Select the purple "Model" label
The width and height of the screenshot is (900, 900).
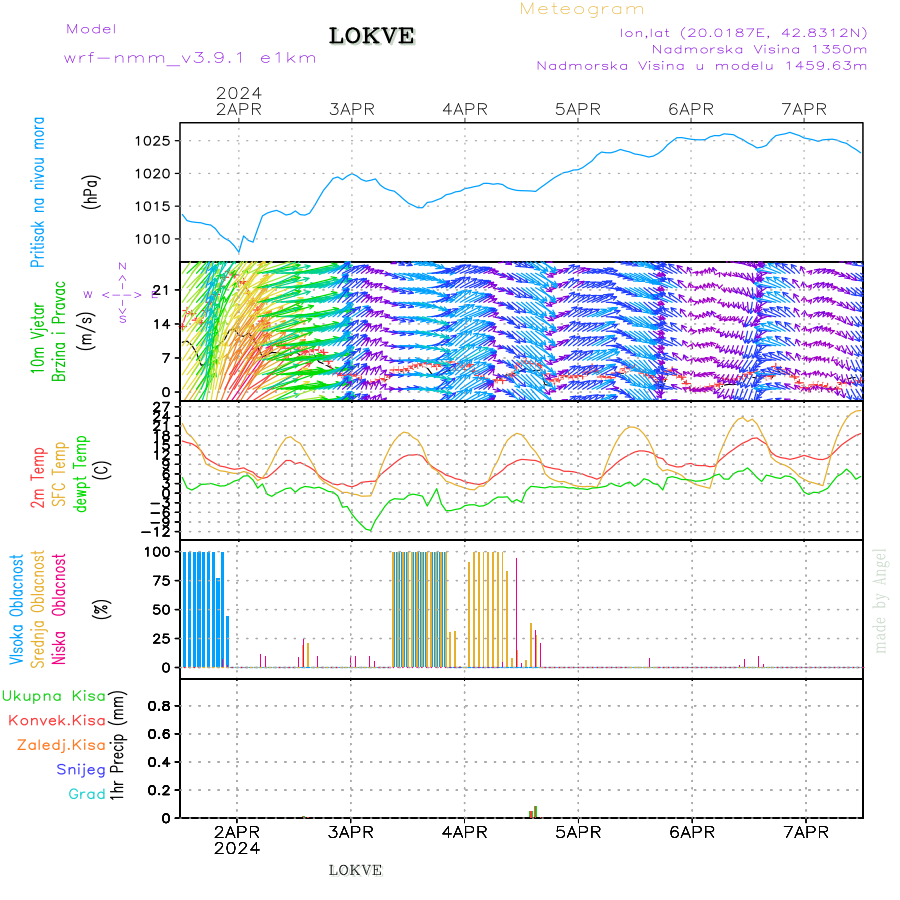click(x=91, y=29)
